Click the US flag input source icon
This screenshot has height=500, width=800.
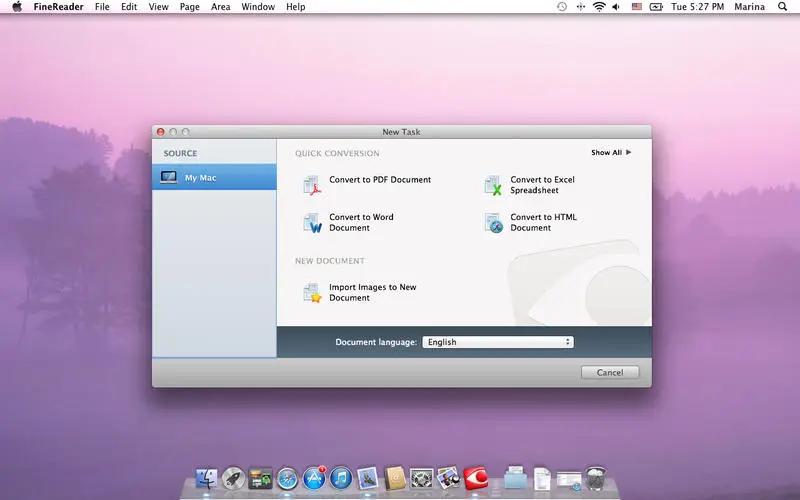click(x=637, y=7)
